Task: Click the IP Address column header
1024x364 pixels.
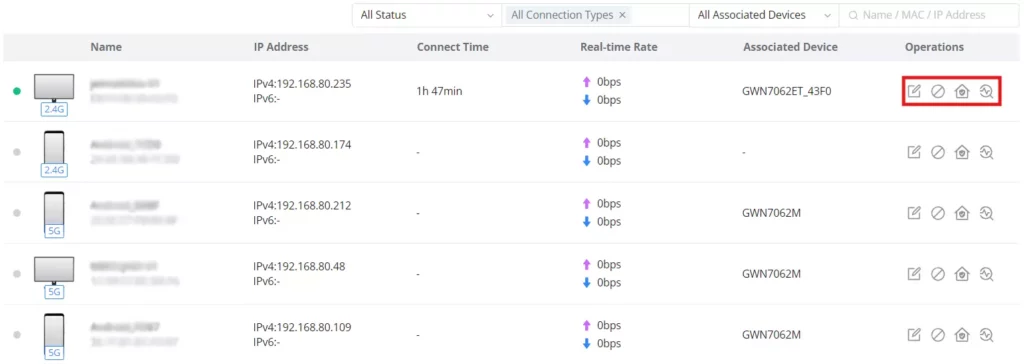Action: click(281, 47)
